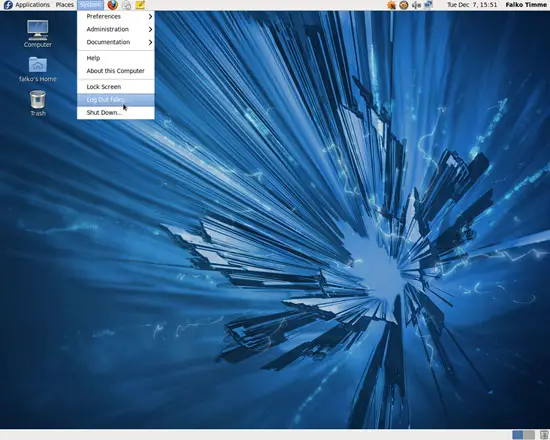The image size is (550, 440).
Task: Open the Falko Timme user menu
Action: 526,5
